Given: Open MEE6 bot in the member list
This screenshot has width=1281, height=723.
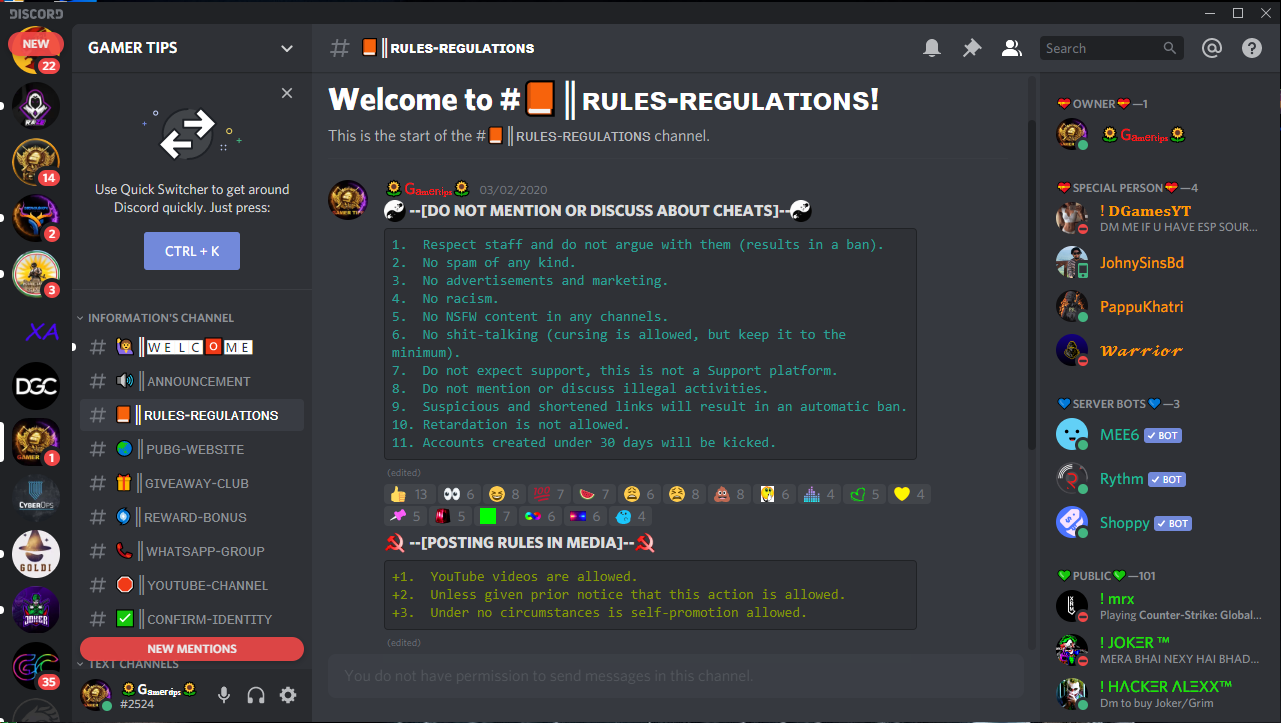Looking at the screenshot, I should click(1160, 435).
